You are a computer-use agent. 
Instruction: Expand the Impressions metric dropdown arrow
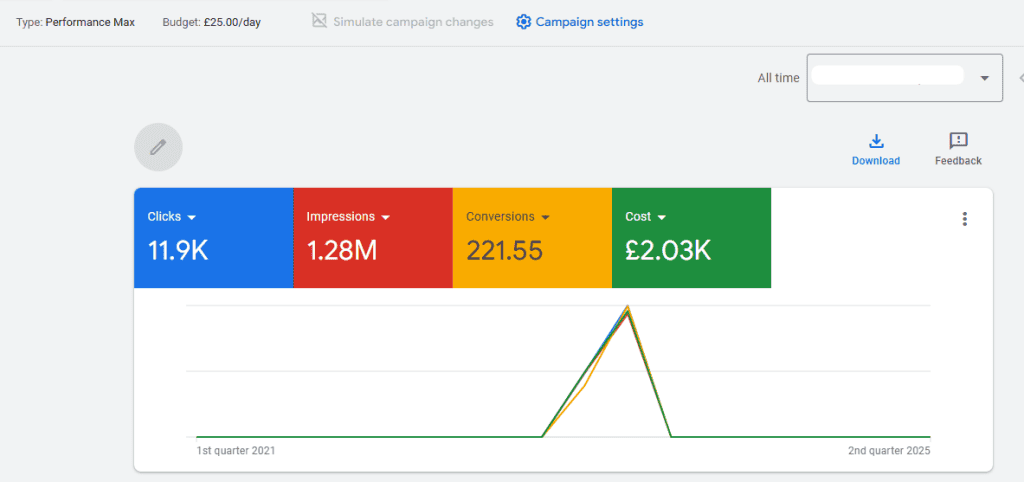[x=385, y=217]
